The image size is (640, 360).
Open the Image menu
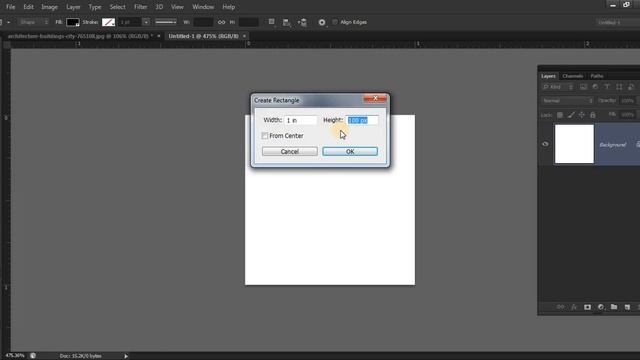click(x=49, y=7)
